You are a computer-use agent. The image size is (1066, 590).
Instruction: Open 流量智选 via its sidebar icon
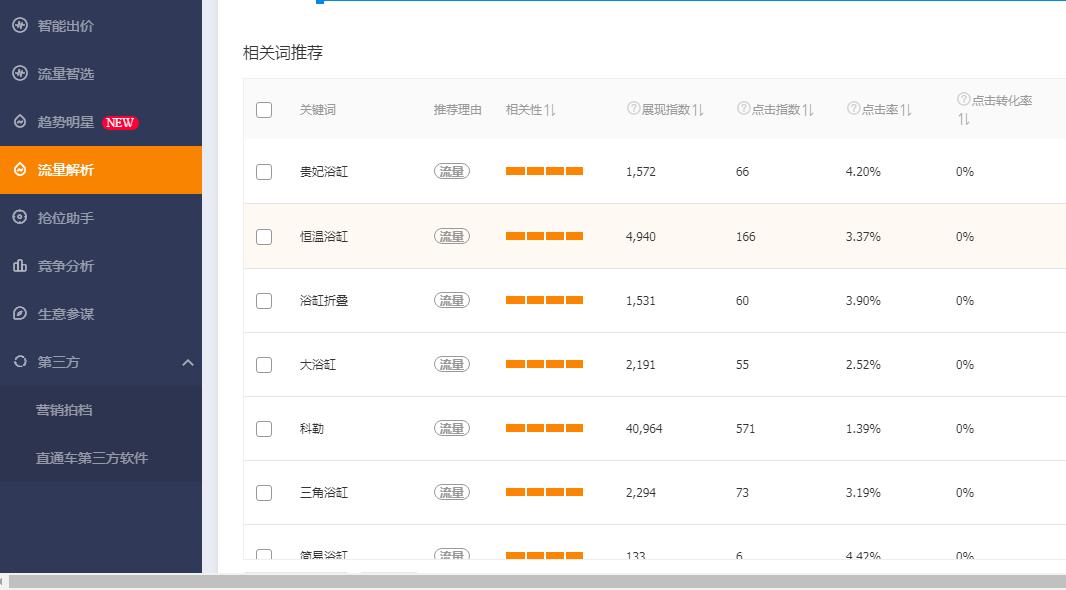(21, 74)
